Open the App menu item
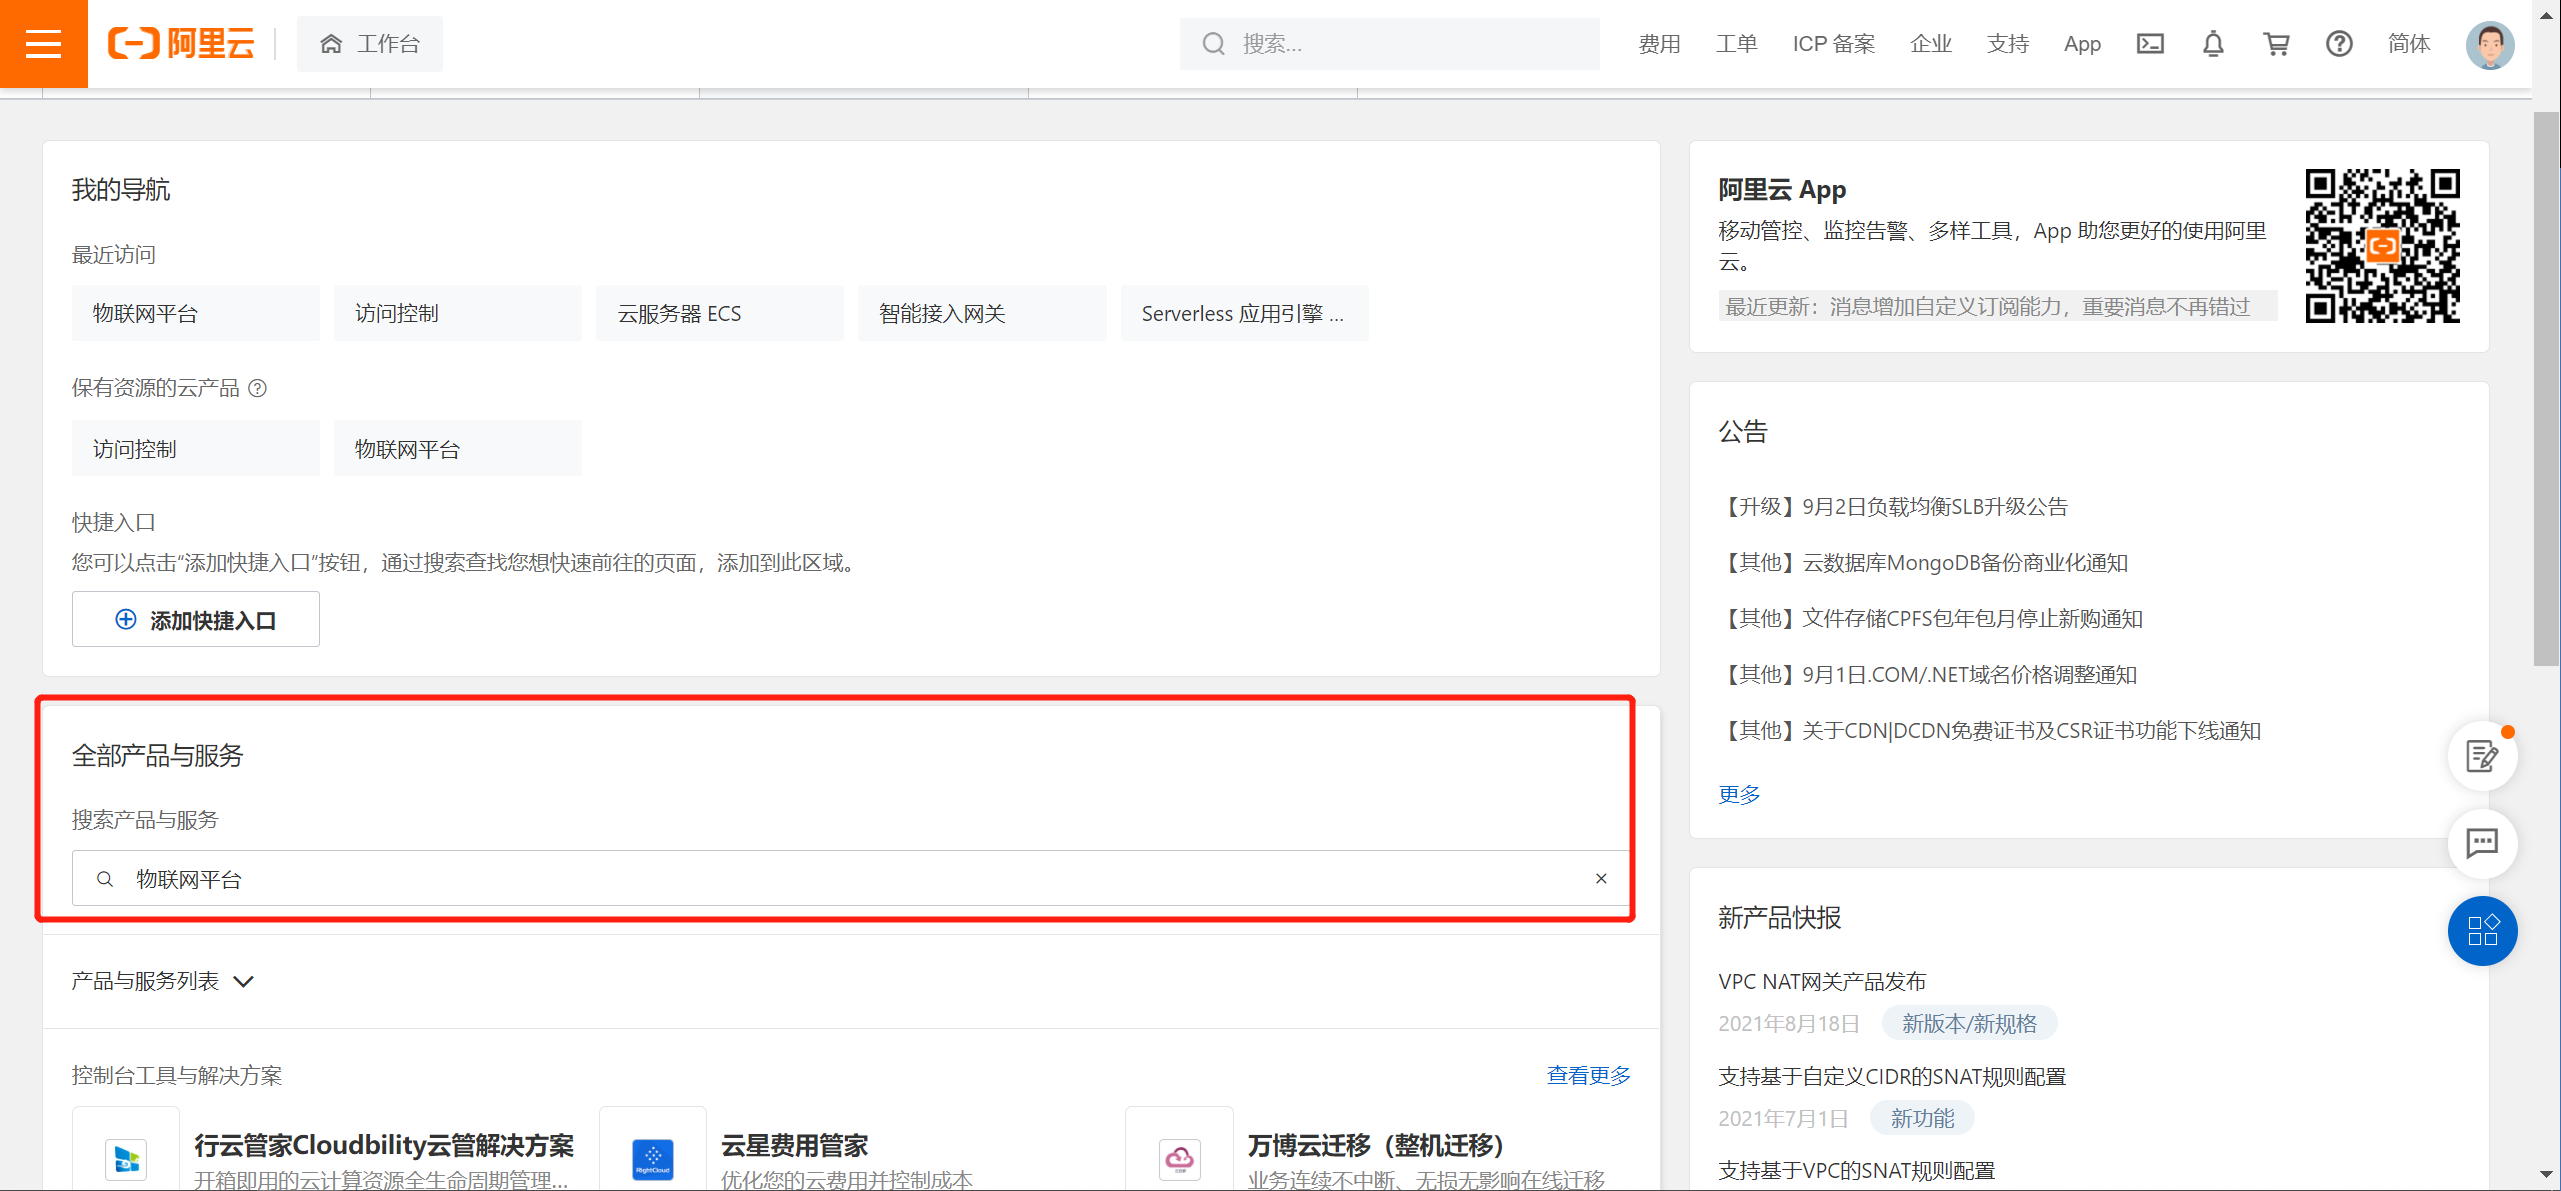 click(2082, 44)
